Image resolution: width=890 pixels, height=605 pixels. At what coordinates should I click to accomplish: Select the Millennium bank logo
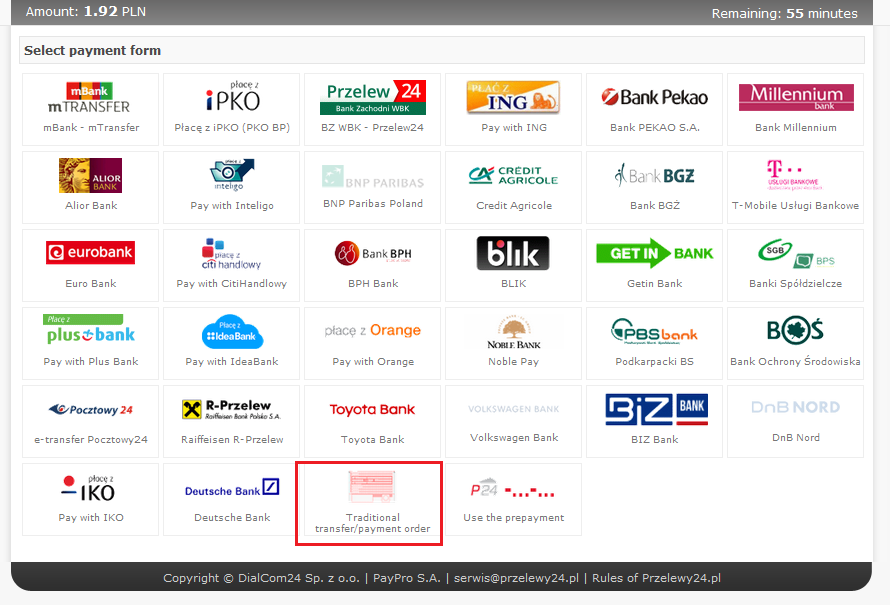tap(796, 97)
